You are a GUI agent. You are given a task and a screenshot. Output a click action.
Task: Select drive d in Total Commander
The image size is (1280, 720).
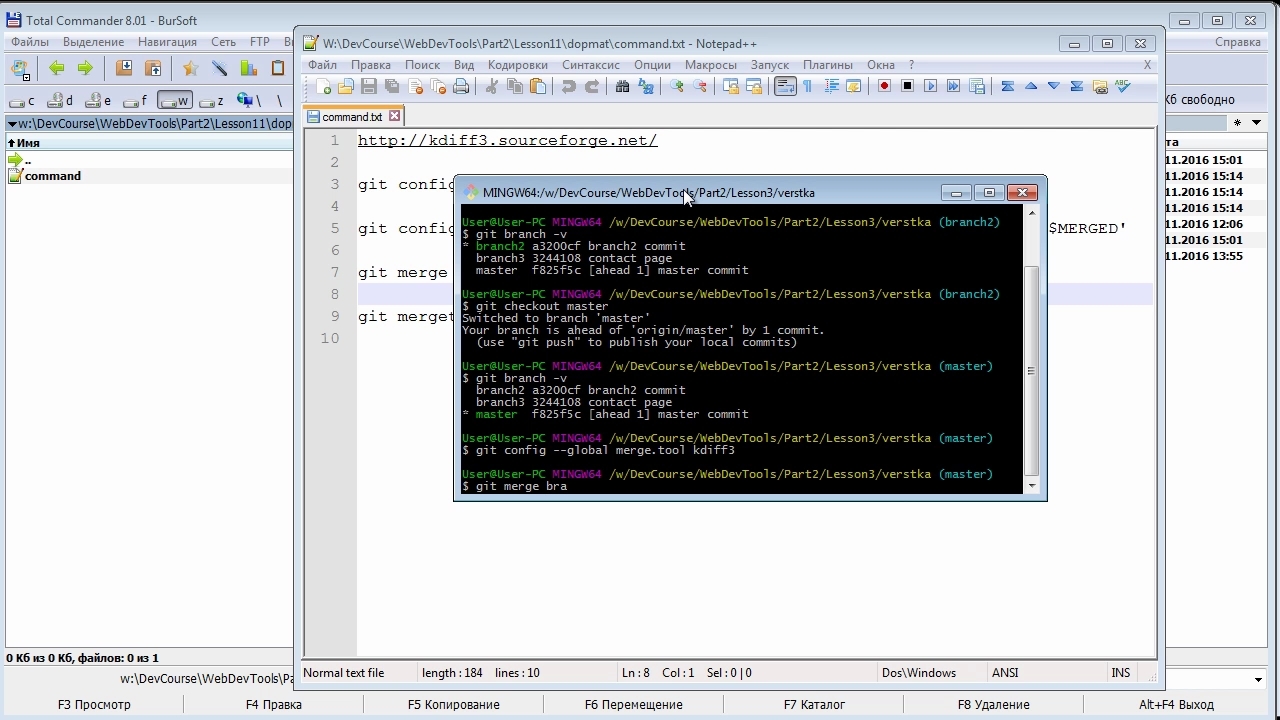61,100
